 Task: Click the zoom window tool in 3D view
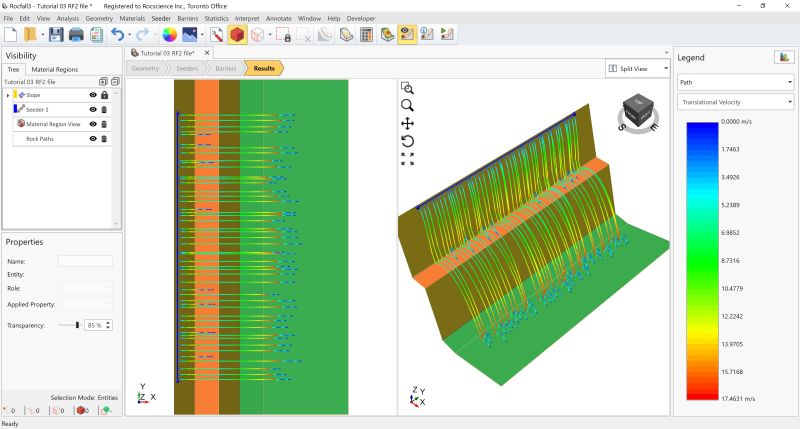pyautogui.click(x=407, y=88)
